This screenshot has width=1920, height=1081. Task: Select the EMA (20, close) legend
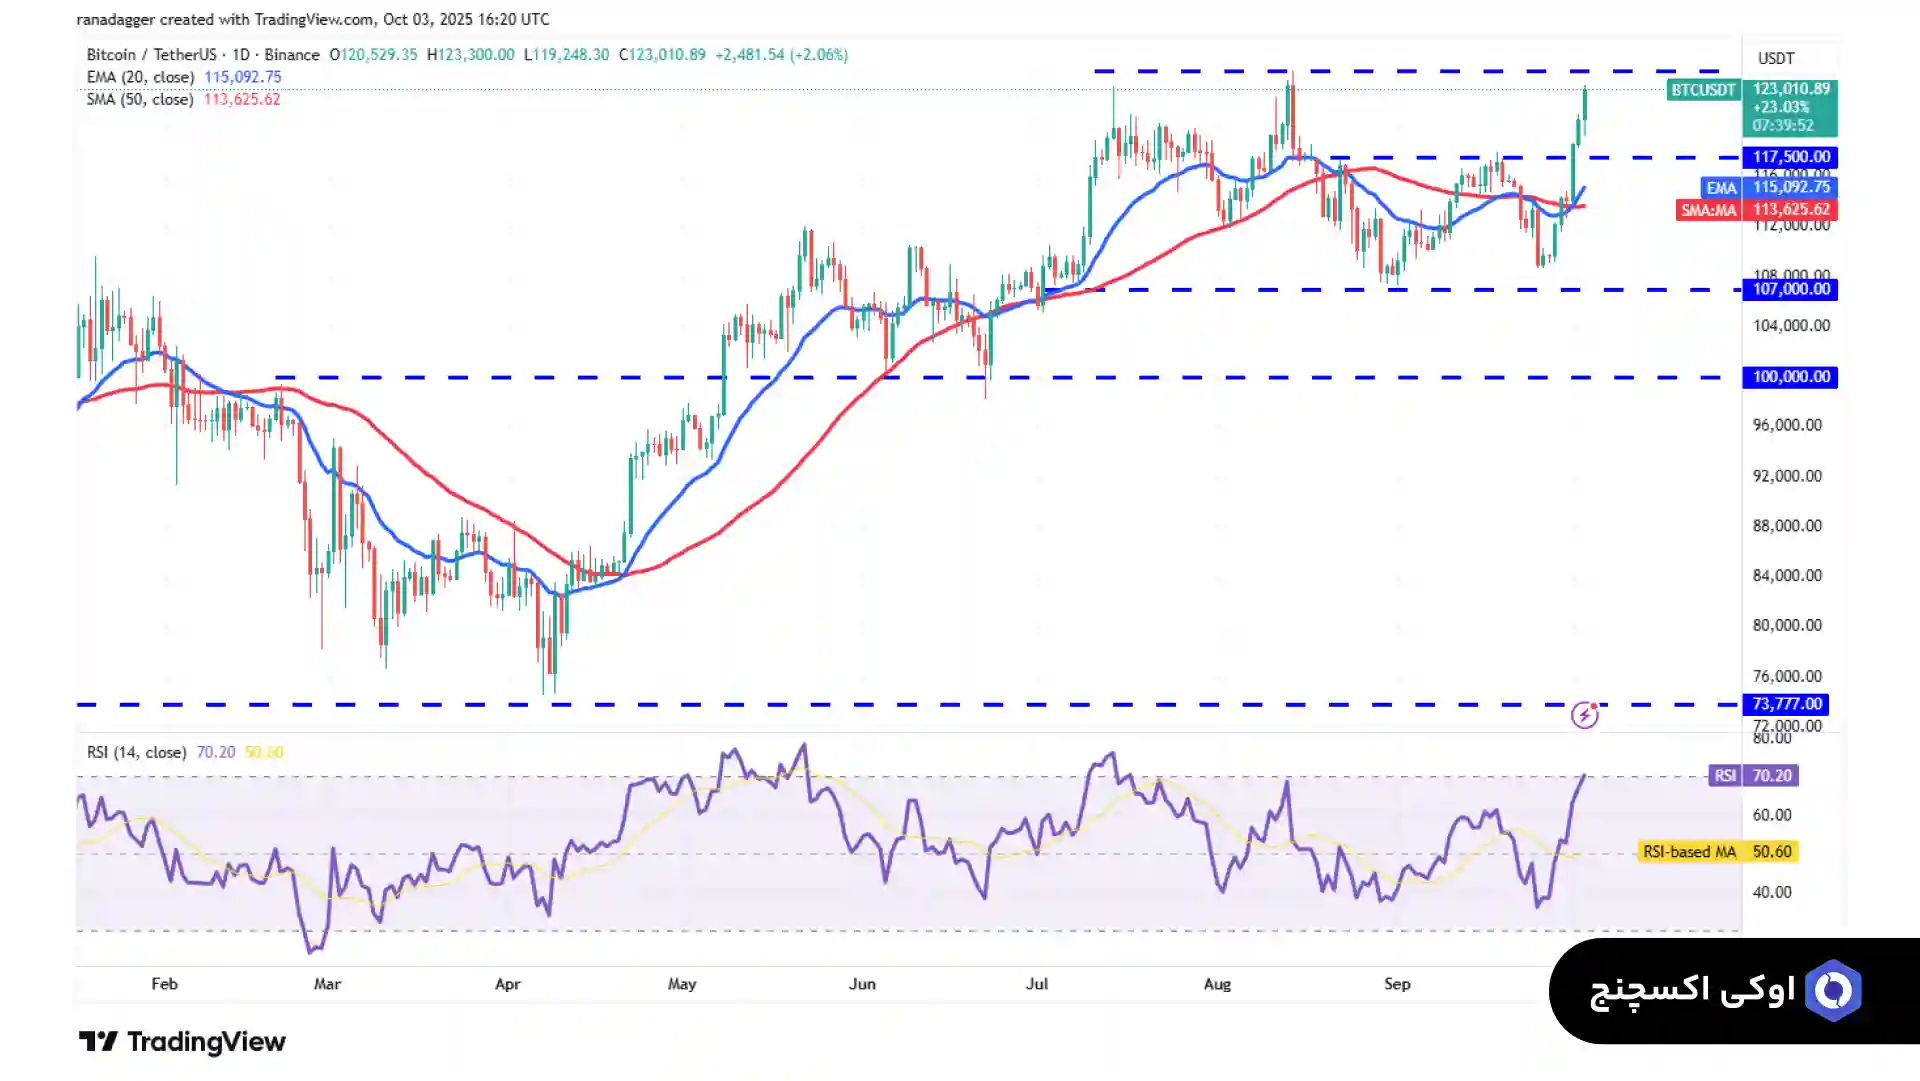click(x=141, y=77)
